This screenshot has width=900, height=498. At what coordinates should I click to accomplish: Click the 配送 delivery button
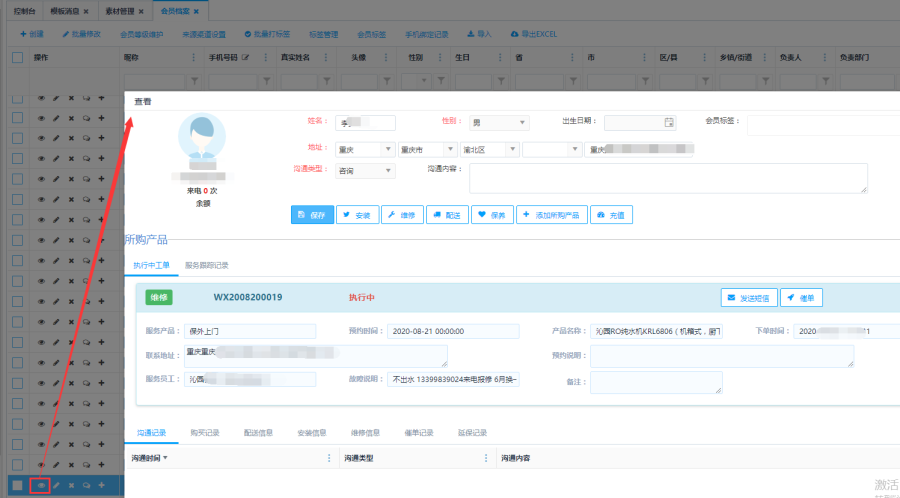tap(446, 215)
